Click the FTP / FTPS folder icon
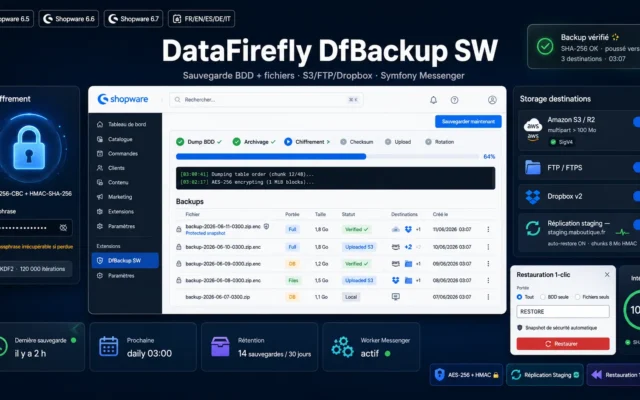This screenshot has width=640, height=400. point(533,167)
